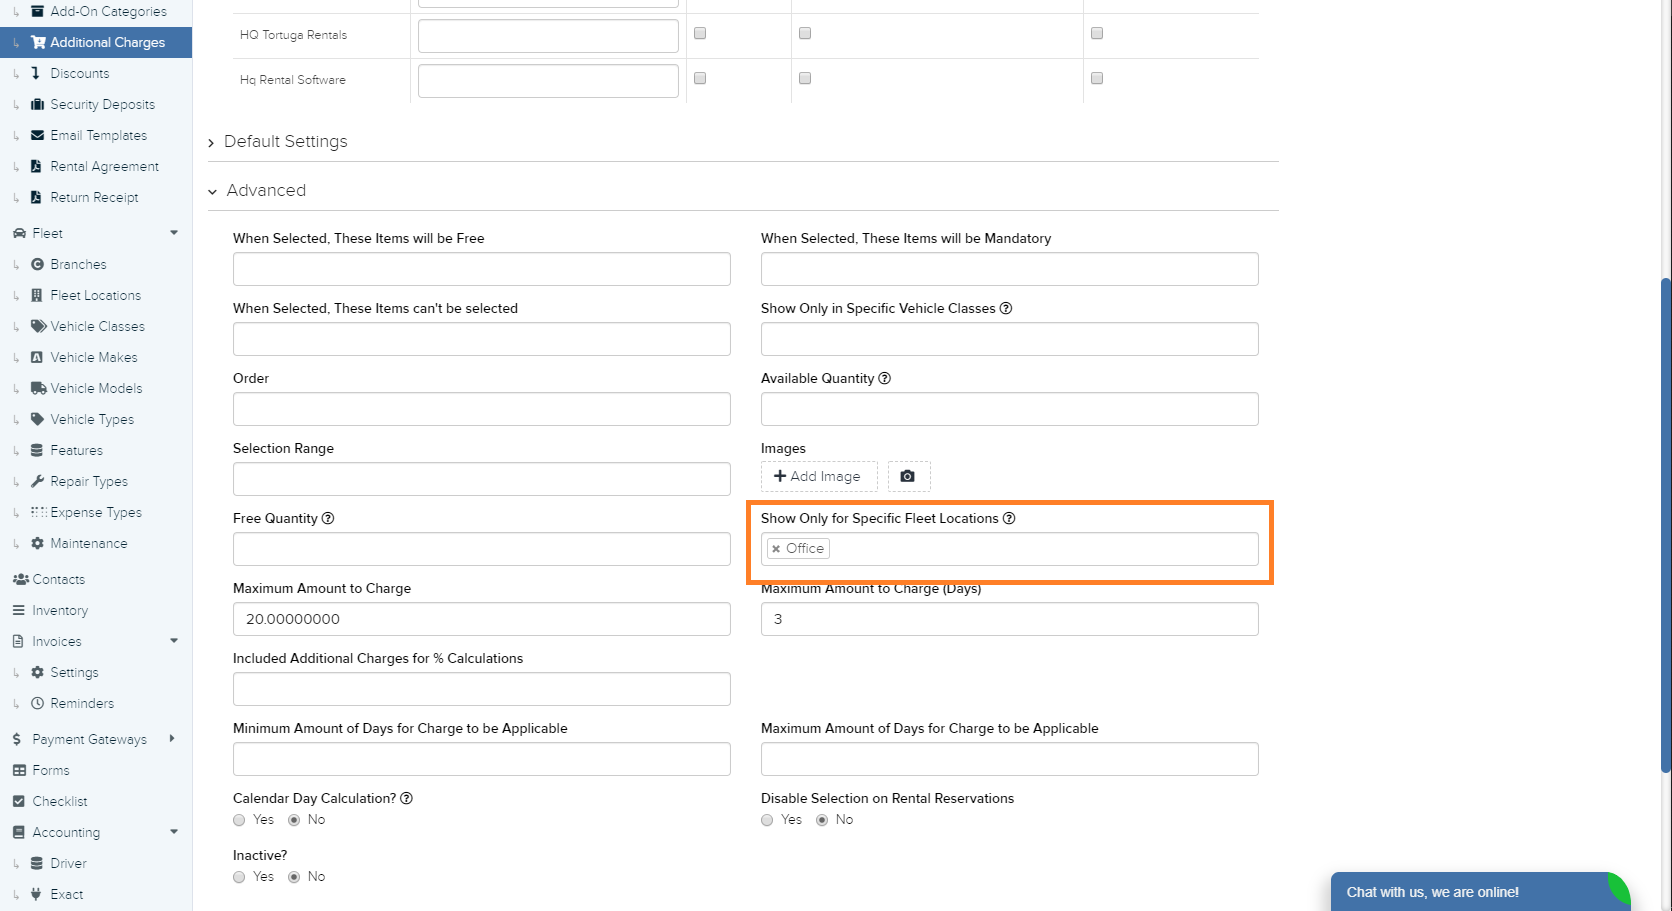Open invoice Settings in the sidebar
The image size is (1672, 911).
[x=74, y=672]
